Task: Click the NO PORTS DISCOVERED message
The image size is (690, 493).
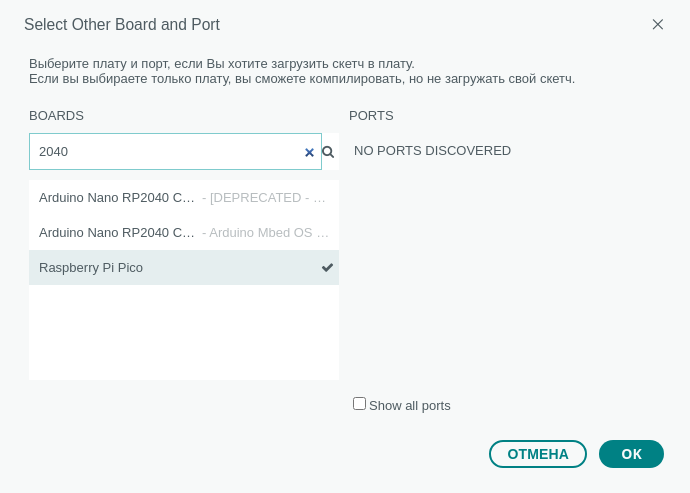Action: (x=432, y=151)
